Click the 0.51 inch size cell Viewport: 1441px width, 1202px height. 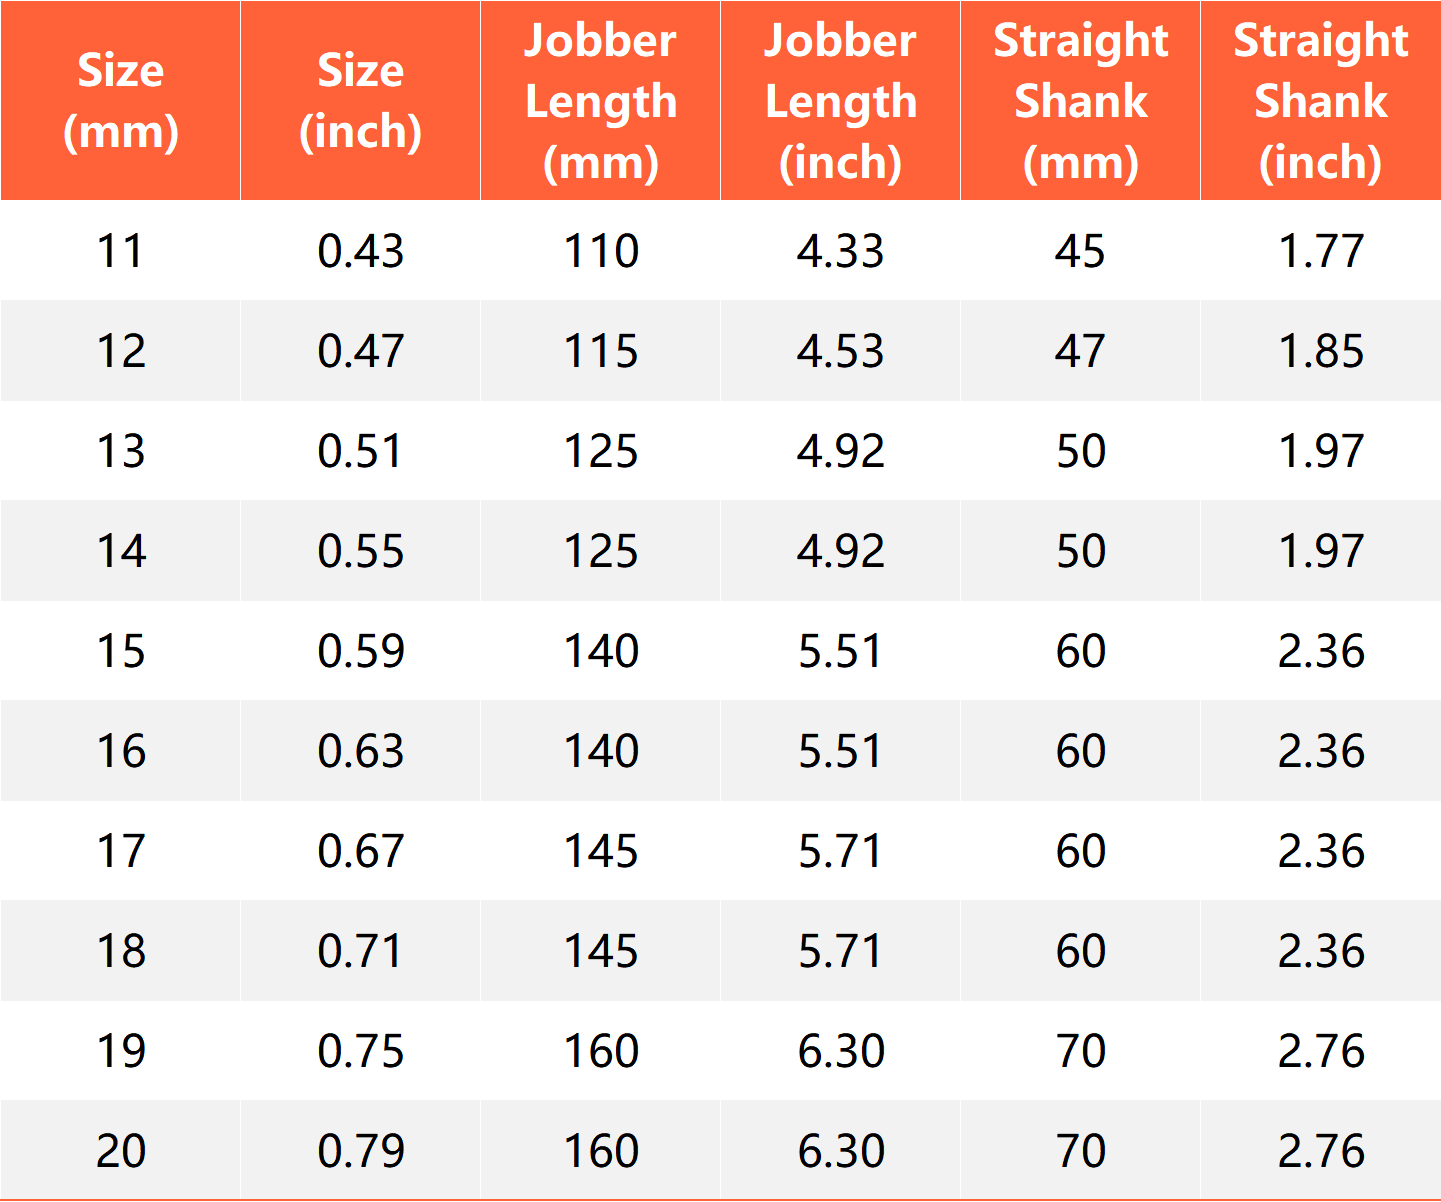pos(360,451)
